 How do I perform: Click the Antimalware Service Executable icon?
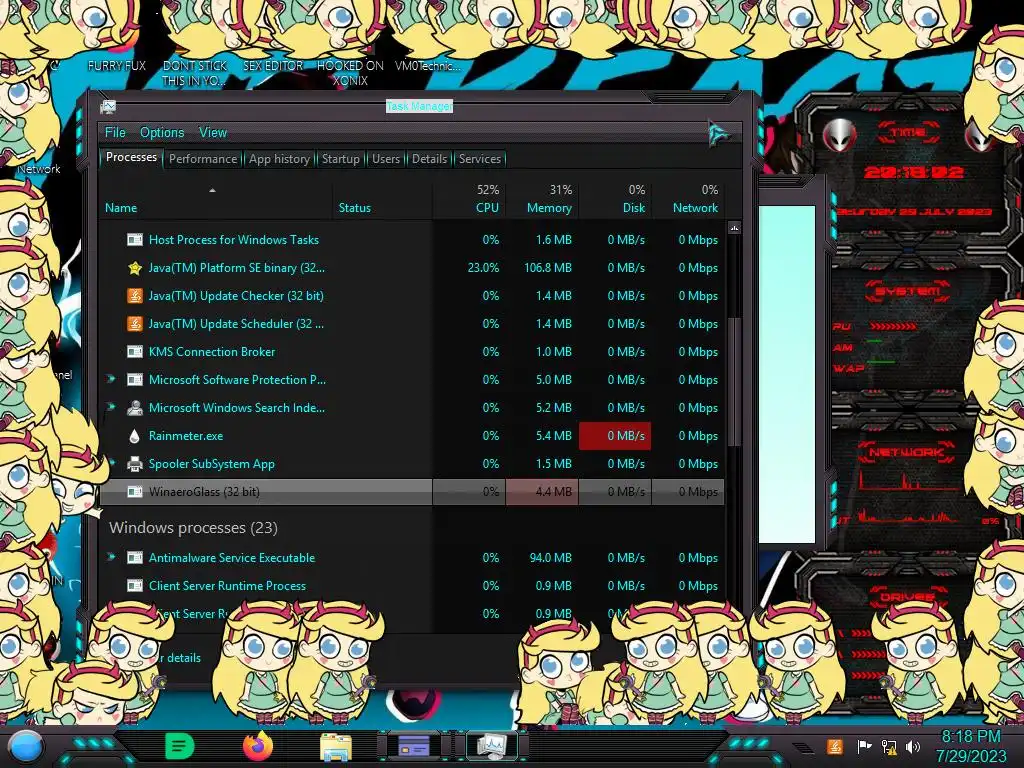pos(135,558)
